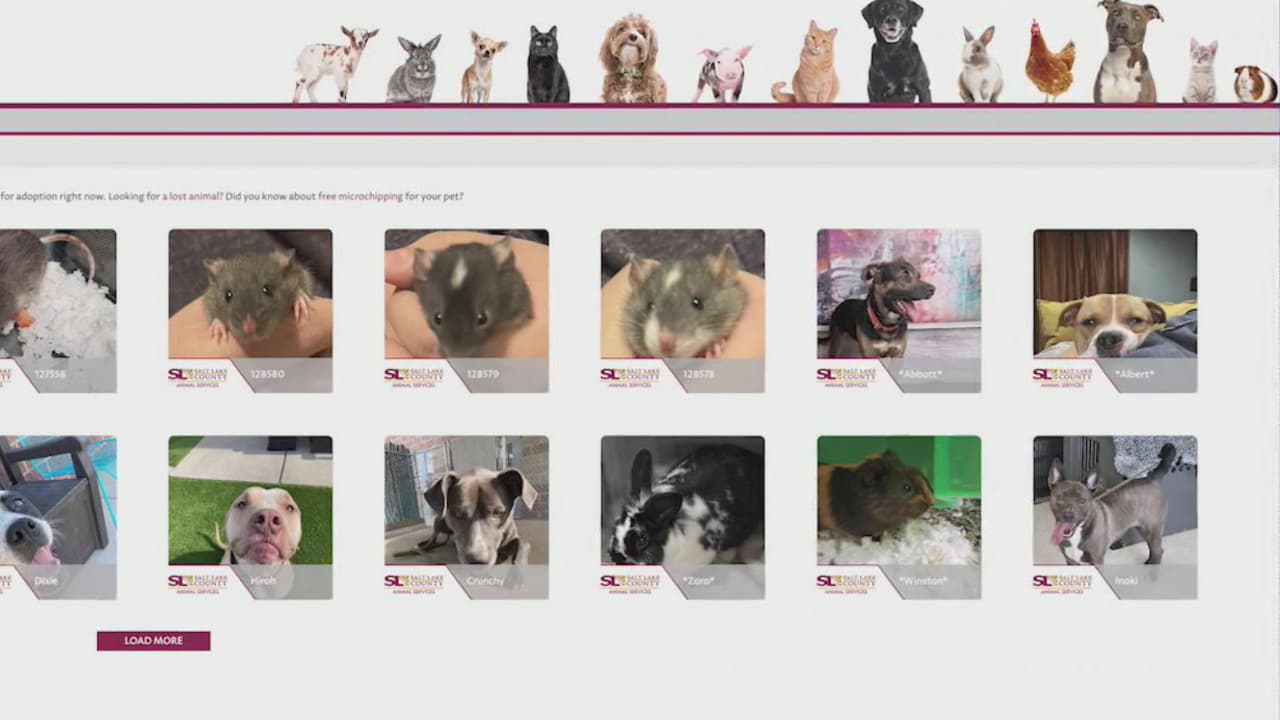1280x720 pixels.
Task: Open Winston the guinea pig's photo
Action: [898, 498]
